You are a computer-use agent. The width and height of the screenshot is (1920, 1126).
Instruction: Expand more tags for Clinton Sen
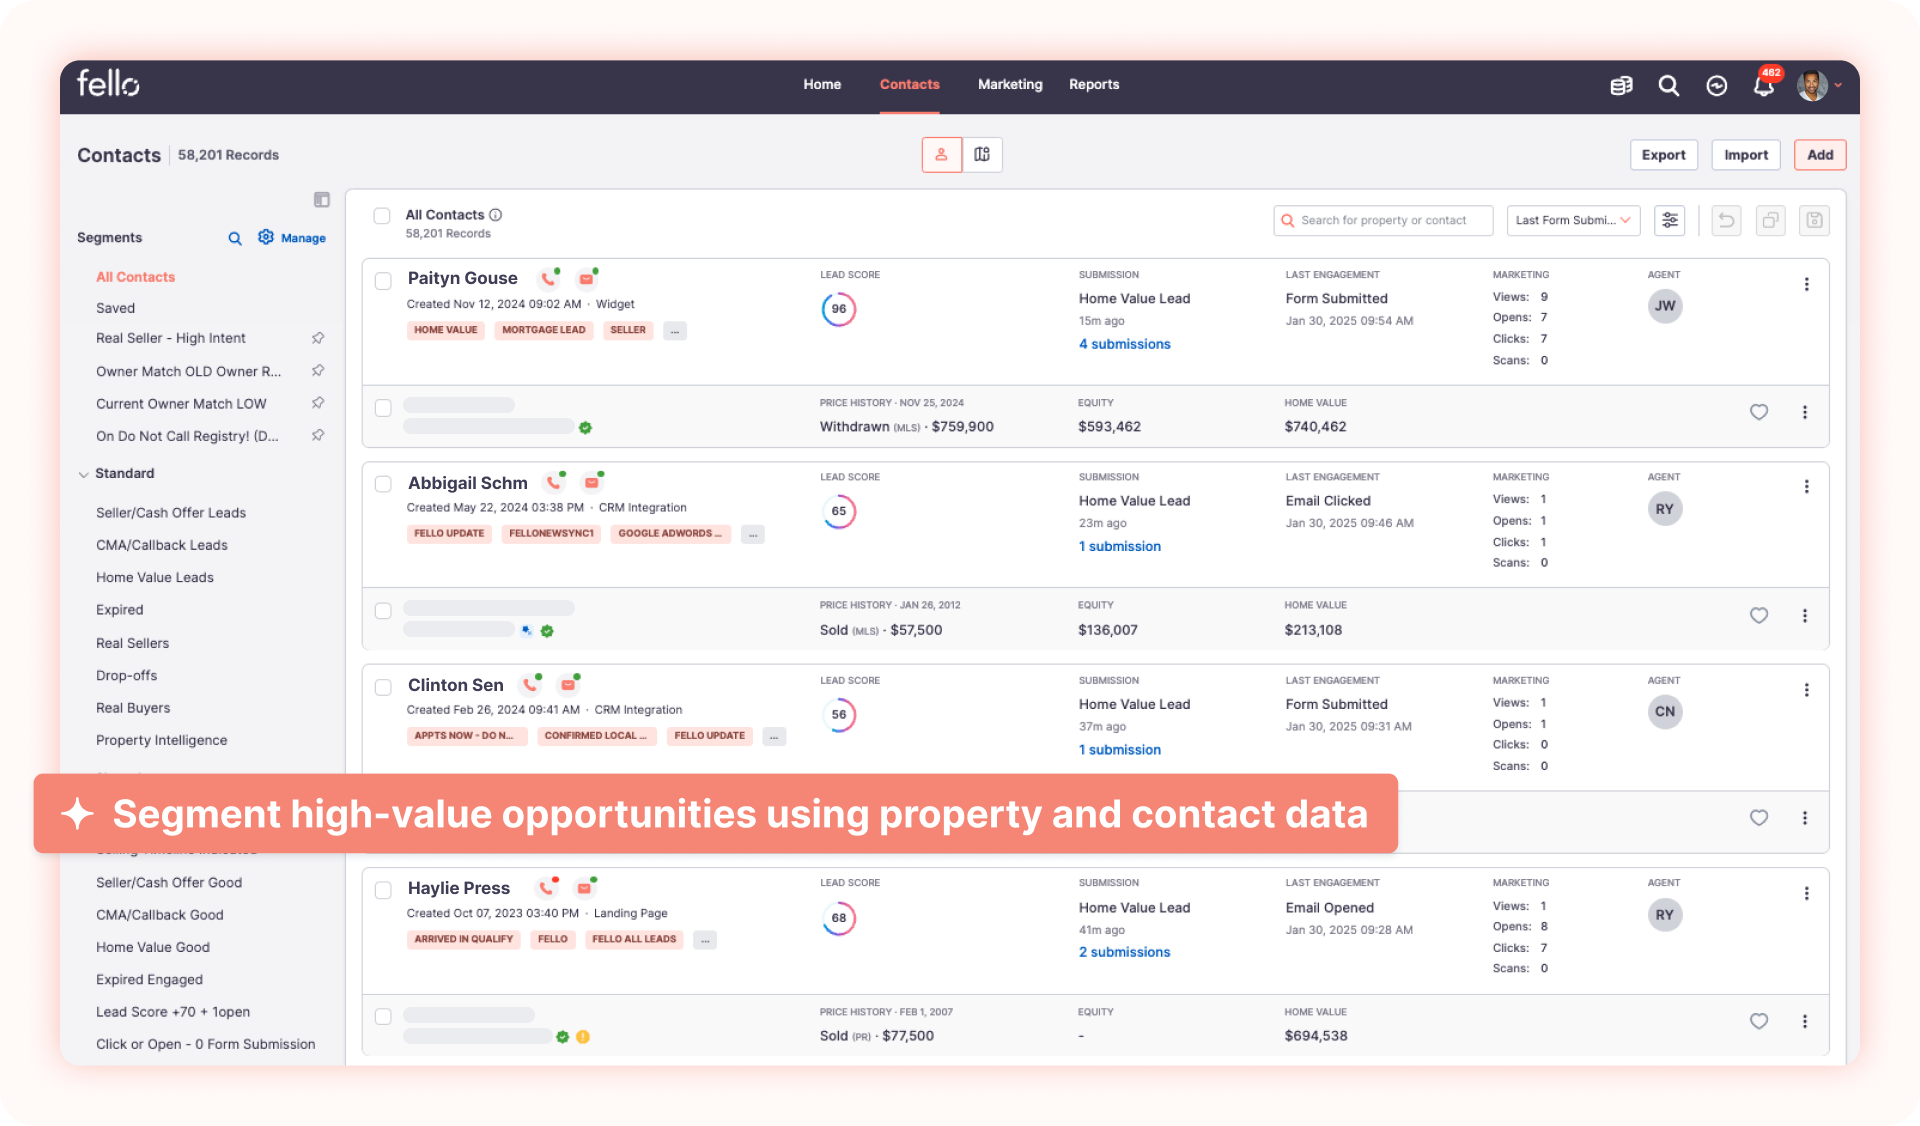pyautogui.click(x=774, y=737)
